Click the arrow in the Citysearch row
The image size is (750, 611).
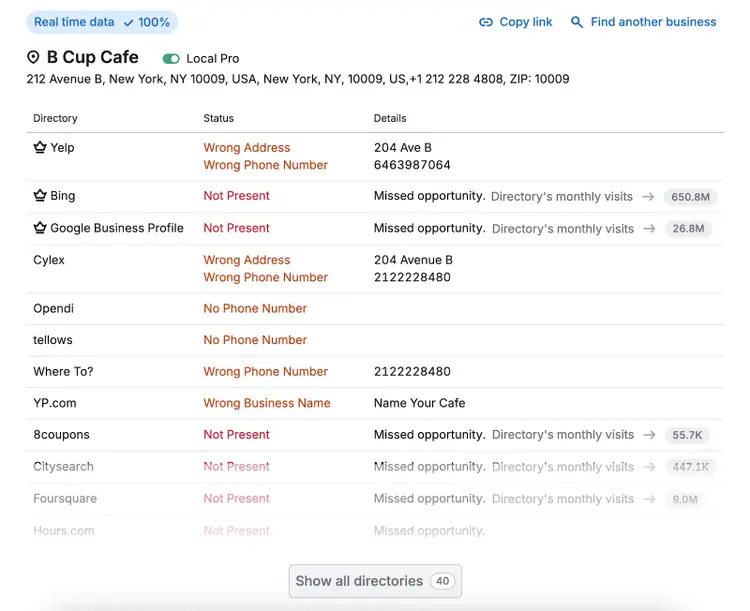[x=649, y=467]
